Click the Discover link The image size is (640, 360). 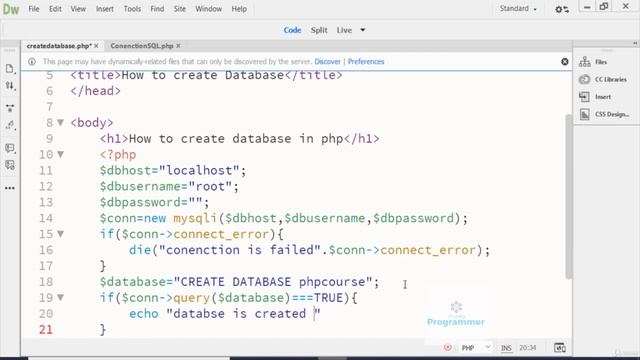point(327,62)
